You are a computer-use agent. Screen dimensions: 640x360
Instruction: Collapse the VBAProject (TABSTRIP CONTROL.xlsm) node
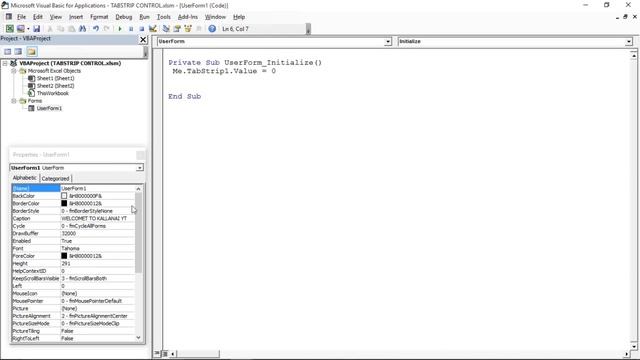point(5,63)
